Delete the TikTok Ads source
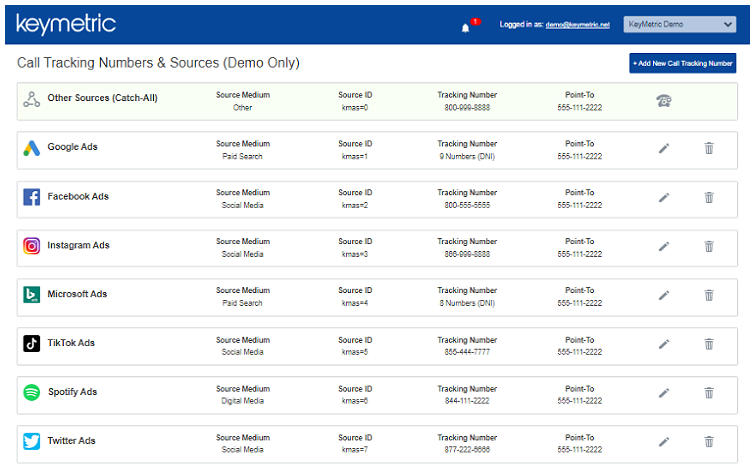 [x=709, y=344]
